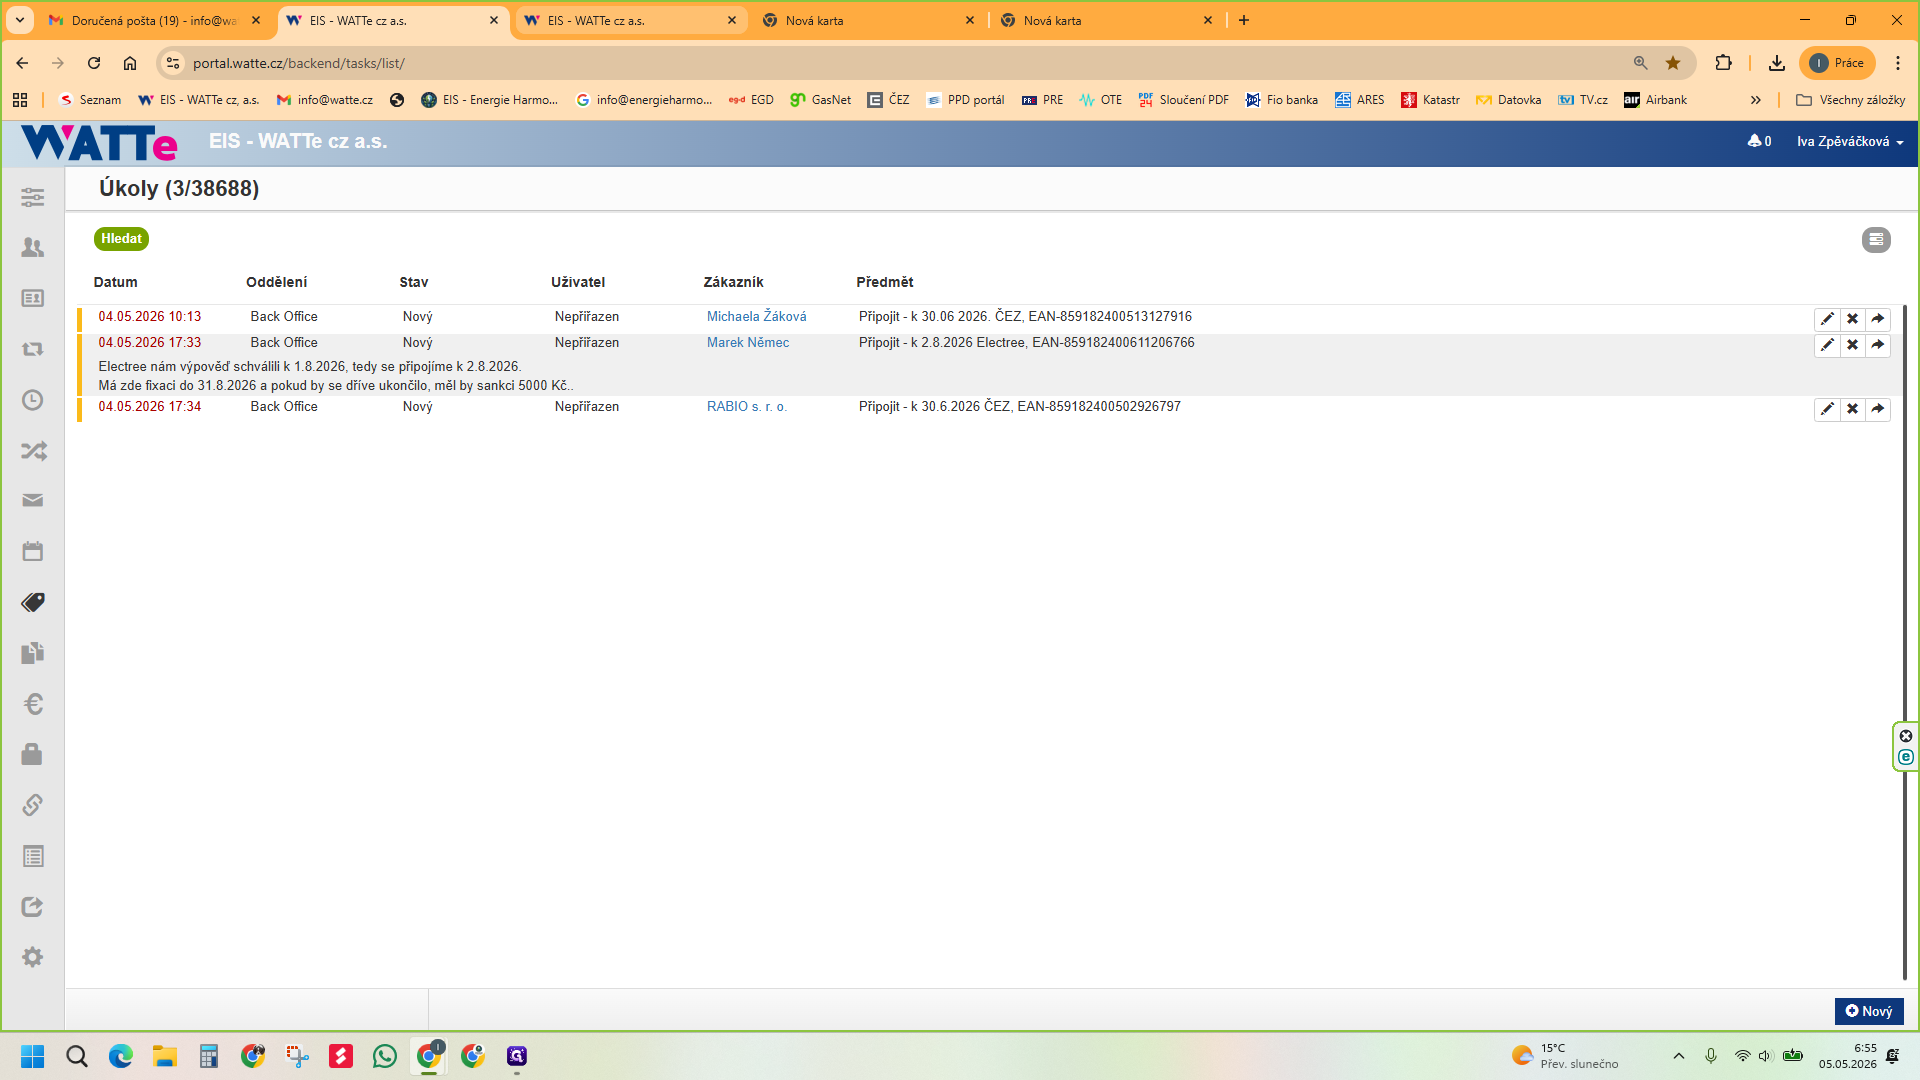Open the envelope mail icon in sidebar

click(x=33, y=500)
